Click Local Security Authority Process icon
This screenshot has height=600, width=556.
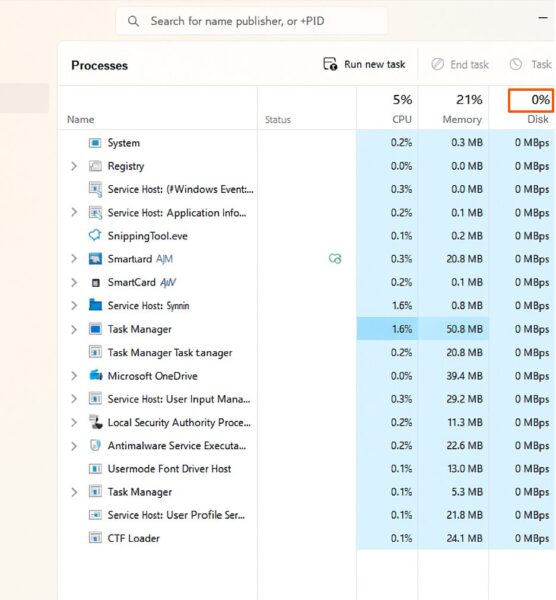pos(96,422)
